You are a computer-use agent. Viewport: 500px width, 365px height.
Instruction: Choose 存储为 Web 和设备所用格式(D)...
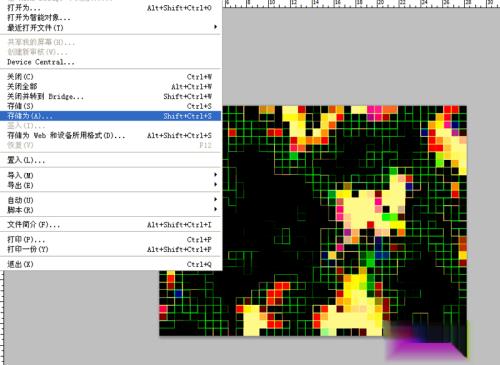coord(111,136)
